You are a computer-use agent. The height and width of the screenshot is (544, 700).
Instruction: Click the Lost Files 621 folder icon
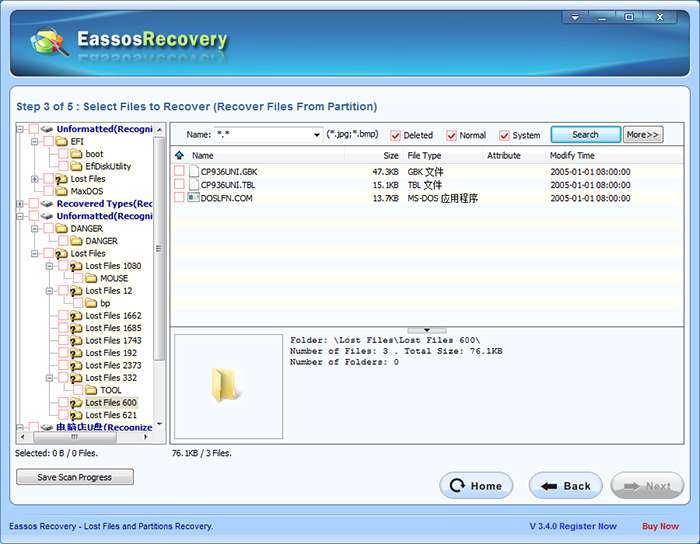76,415
